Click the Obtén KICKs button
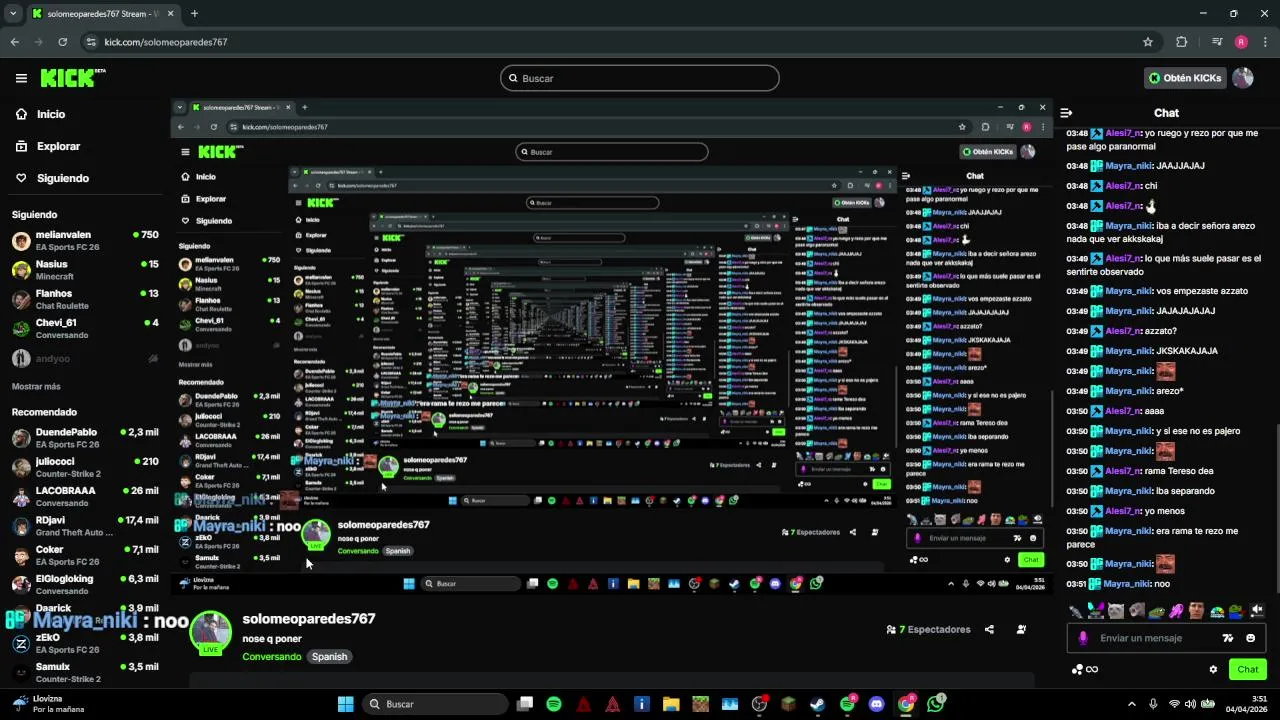1280x720 pixels. click(x=1185, y=78)
